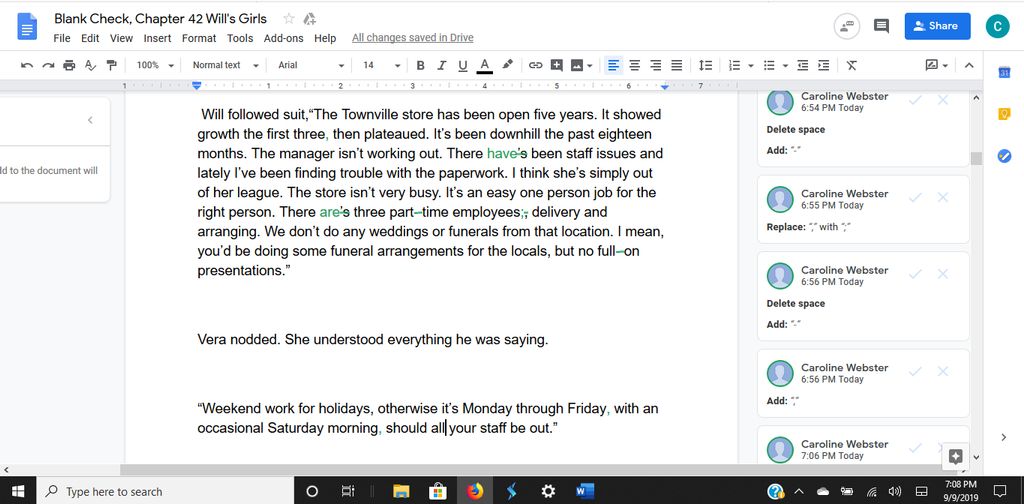The image size is (1024, 504).
Task: Open 'All changes saved in Drive' link
Action: click(412, 38)
